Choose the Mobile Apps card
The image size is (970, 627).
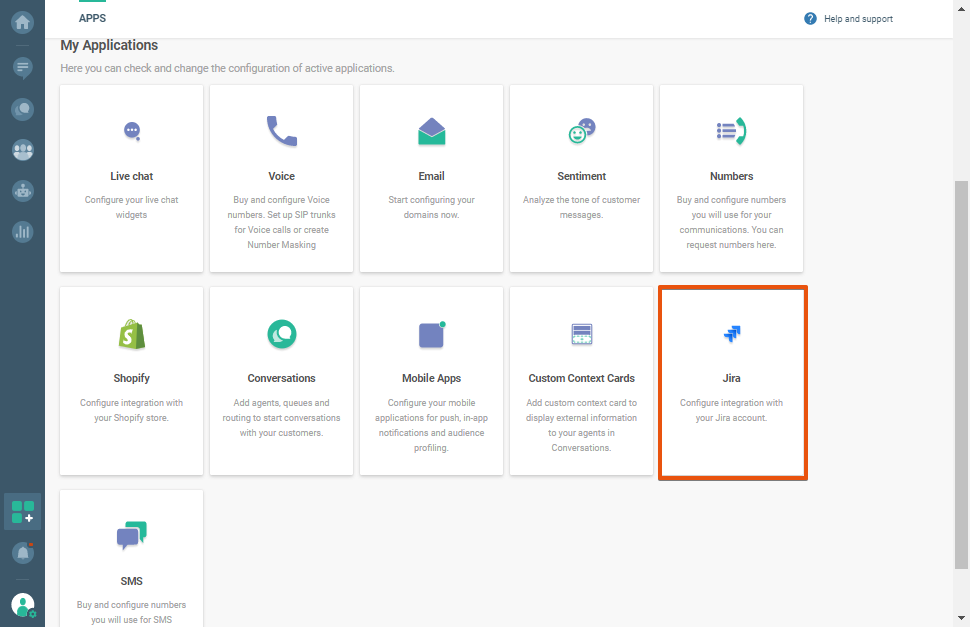pos(431,381)
